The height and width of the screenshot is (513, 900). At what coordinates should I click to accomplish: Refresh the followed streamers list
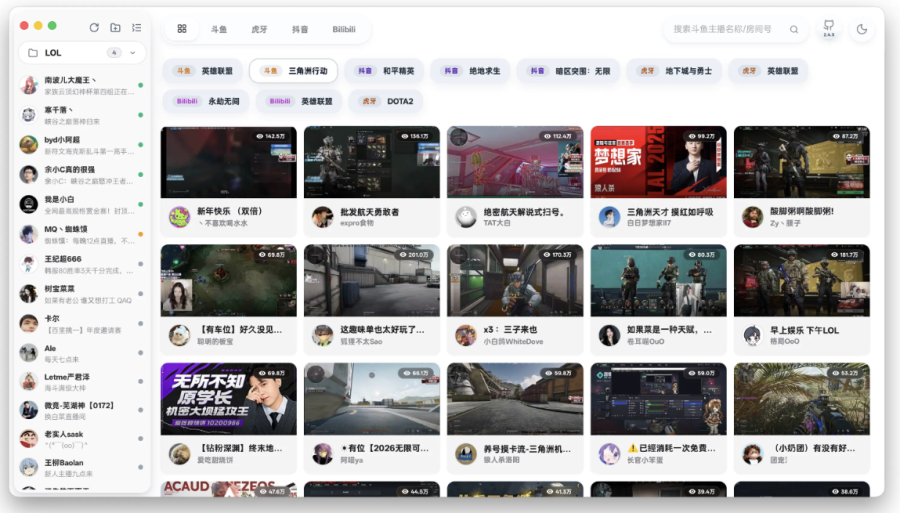pos(94,28)
